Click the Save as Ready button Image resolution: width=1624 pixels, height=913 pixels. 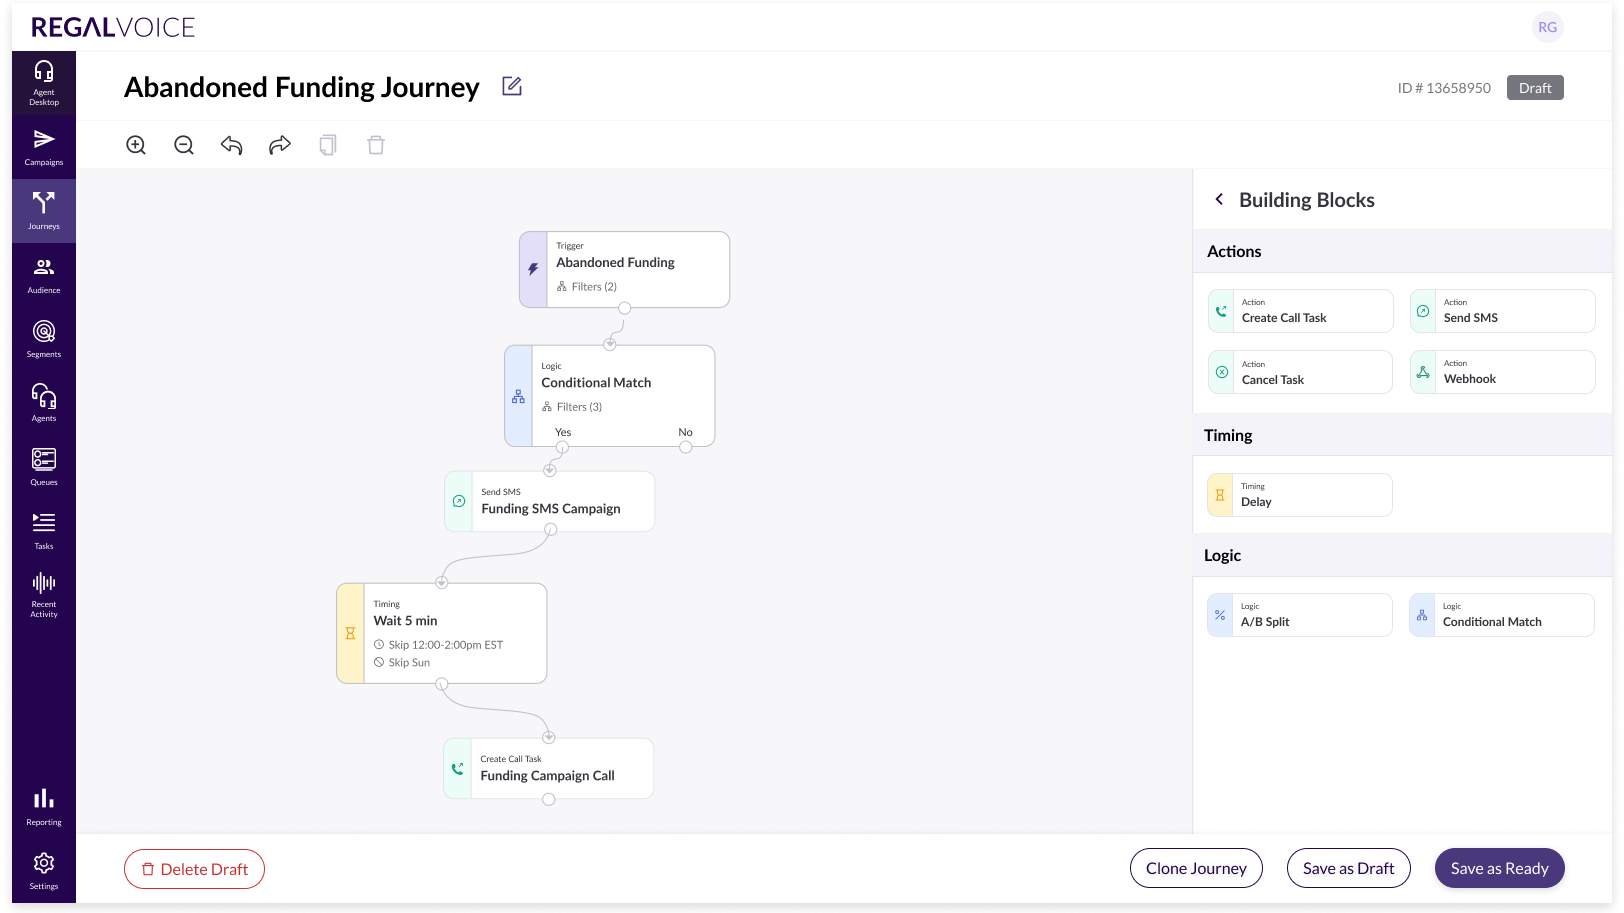tap(1499, 868)
